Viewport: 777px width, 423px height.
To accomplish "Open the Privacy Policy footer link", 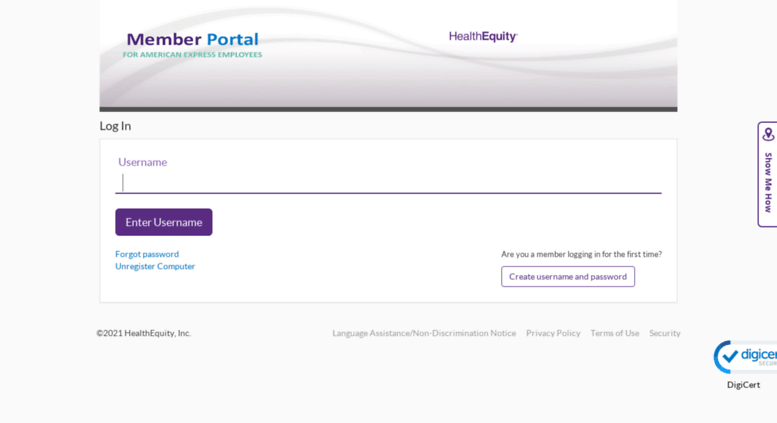I will coord(553,333).
